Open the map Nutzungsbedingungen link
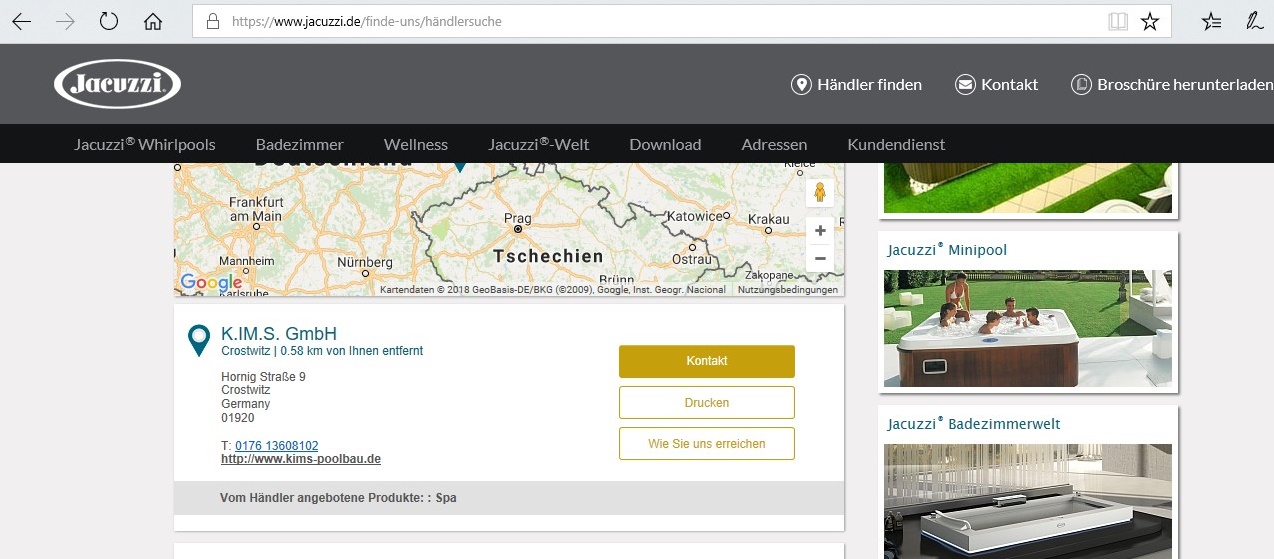The height and width of the screenshot is (559, 1274). 788,290
